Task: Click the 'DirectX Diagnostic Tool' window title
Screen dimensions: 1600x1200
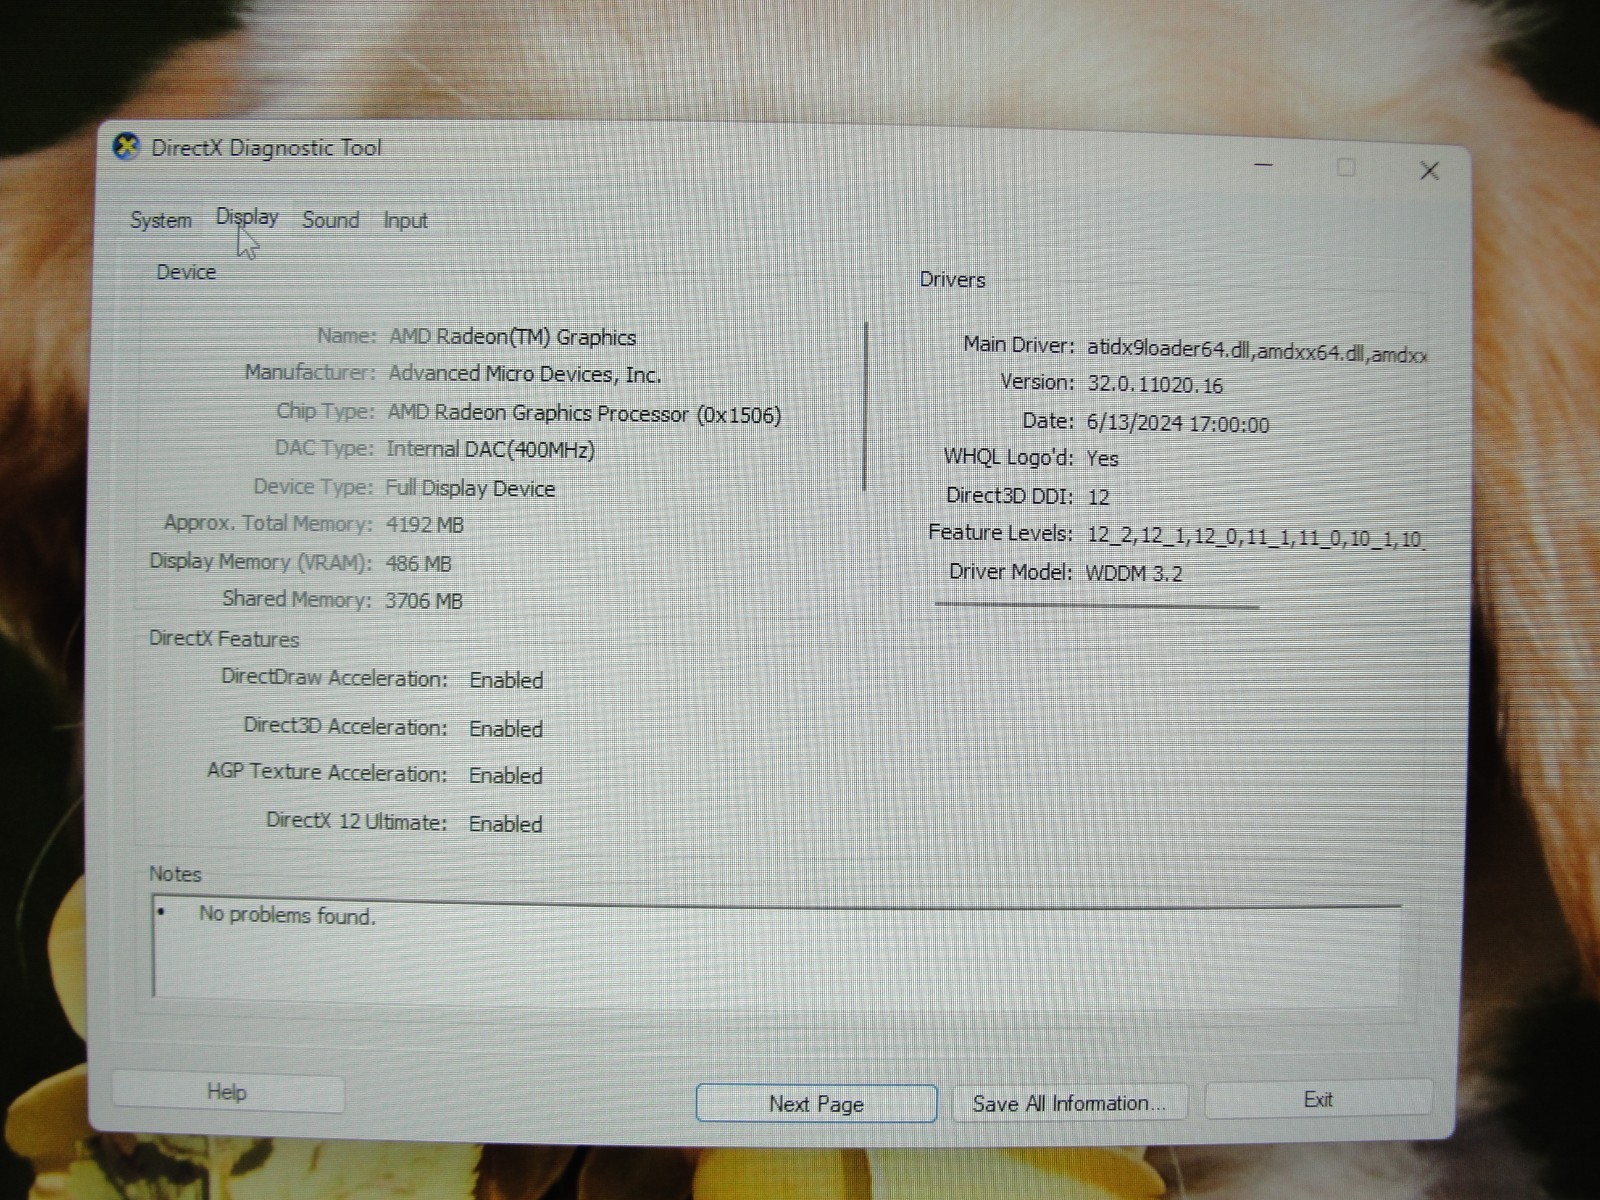Action: [266, 148]
